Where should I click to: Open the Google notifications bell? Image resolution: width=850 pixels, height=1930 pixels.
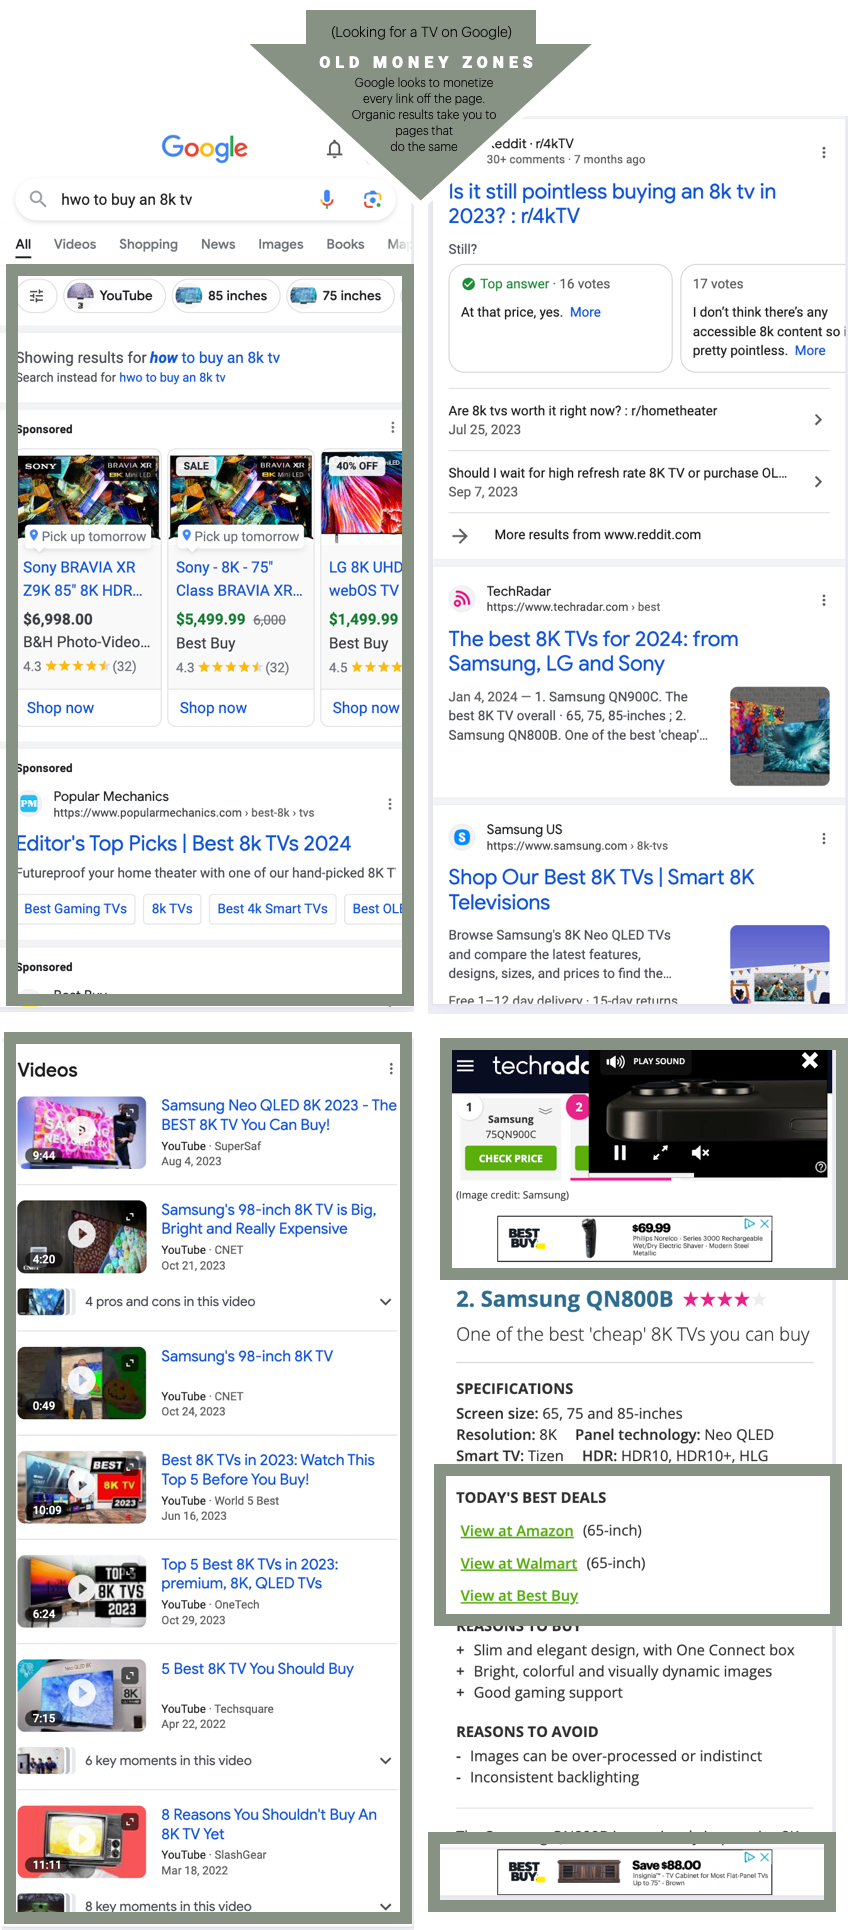point(335,149)
